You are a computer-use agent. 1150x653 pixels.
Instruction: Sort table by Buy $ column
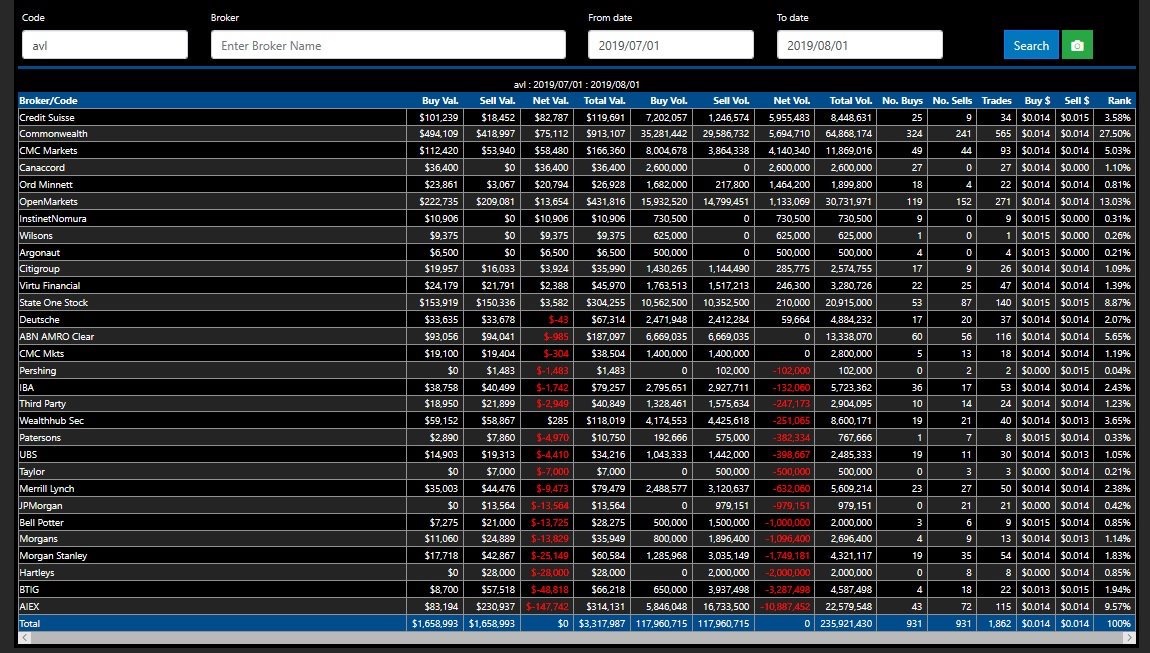click(1037, 101)
